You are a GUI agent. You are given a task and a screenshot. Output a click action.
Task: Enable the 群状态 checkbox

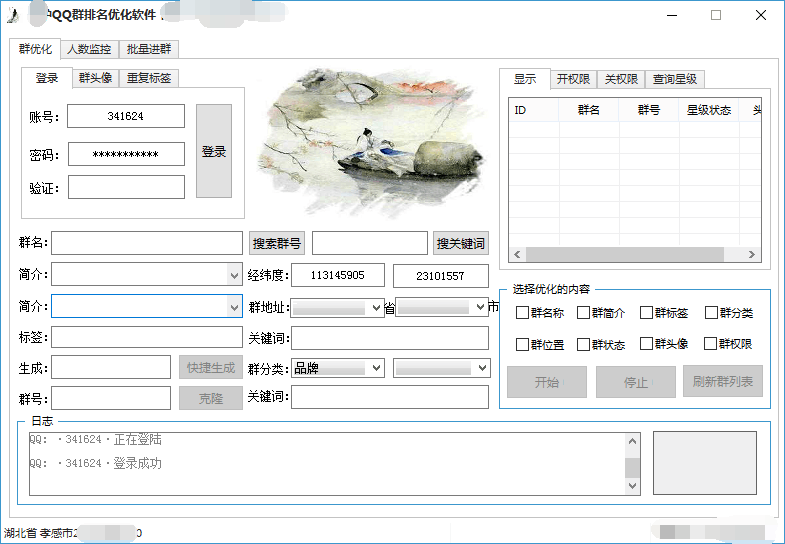(583, 344)
